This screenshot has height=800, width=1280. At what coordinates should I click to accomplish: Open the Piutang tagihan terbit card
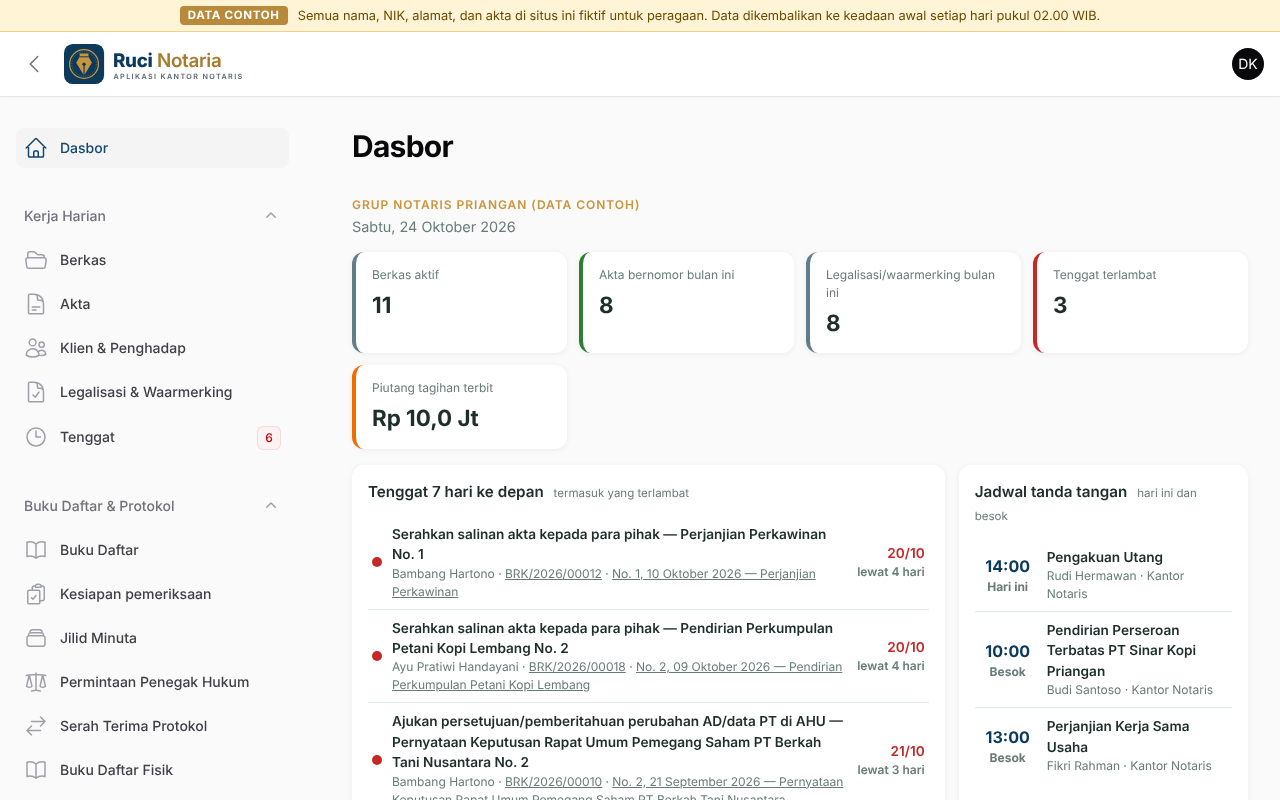tap(460, 407)
